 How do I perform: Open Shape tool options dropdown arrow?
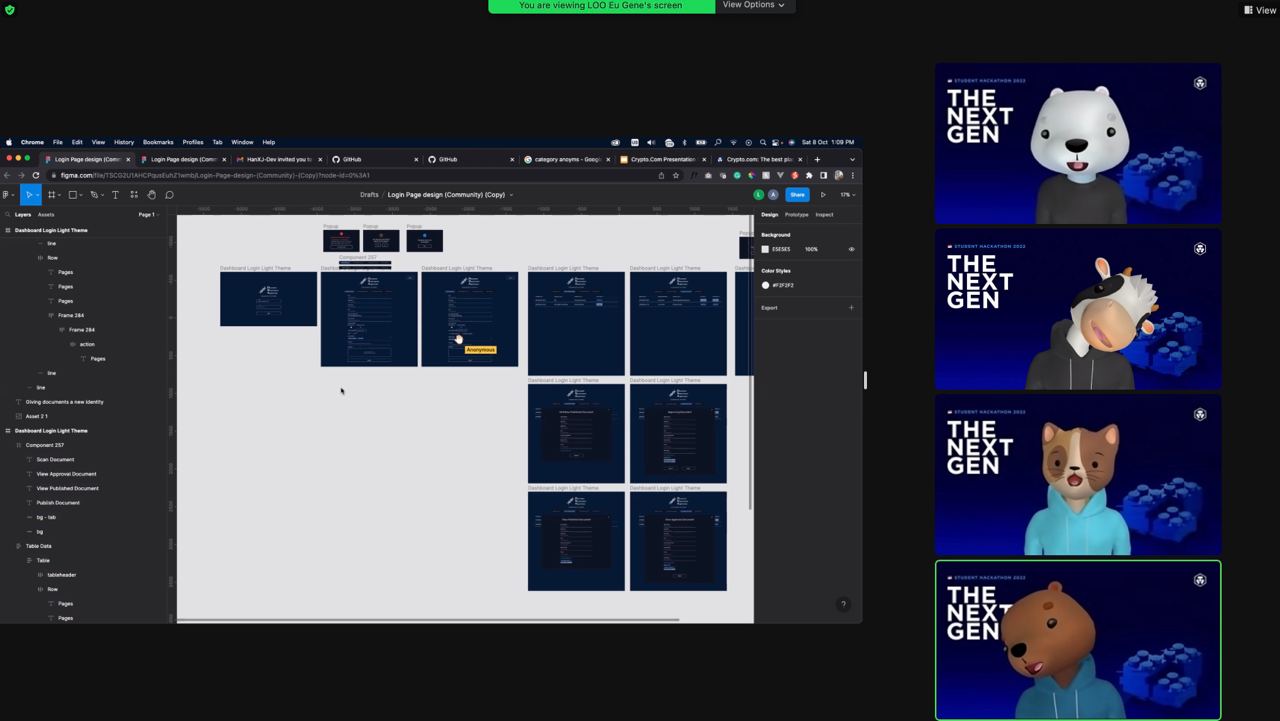[81, 195]
